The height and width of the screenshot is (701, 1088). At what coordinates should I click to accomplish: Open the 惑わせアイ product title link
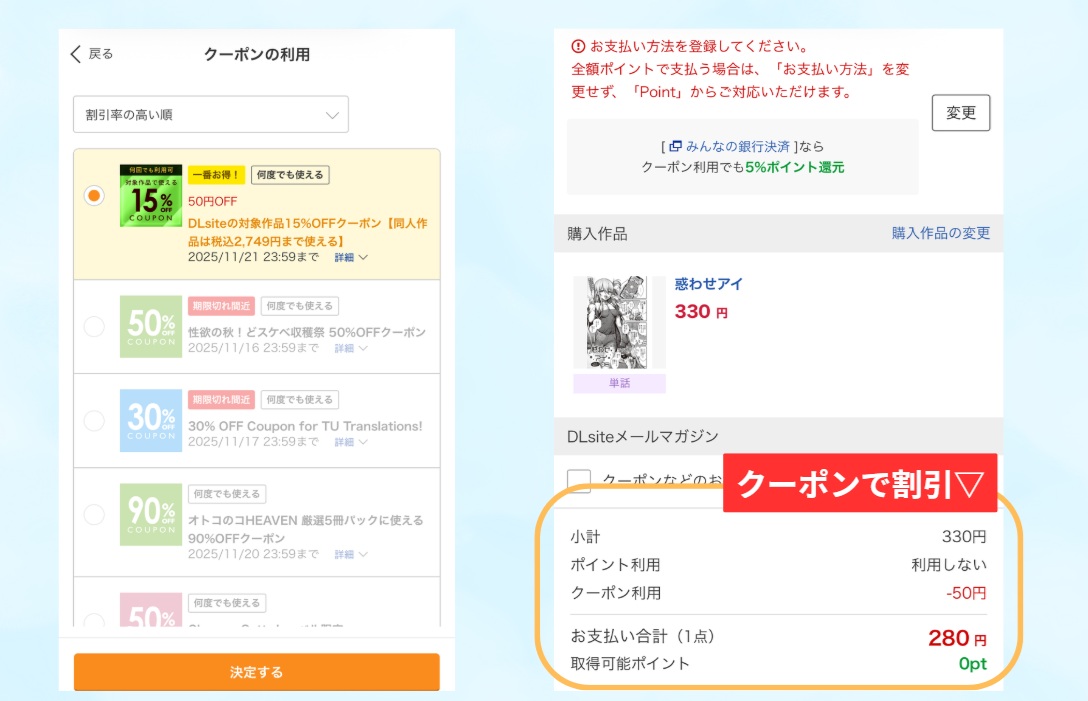pos(709,284)
